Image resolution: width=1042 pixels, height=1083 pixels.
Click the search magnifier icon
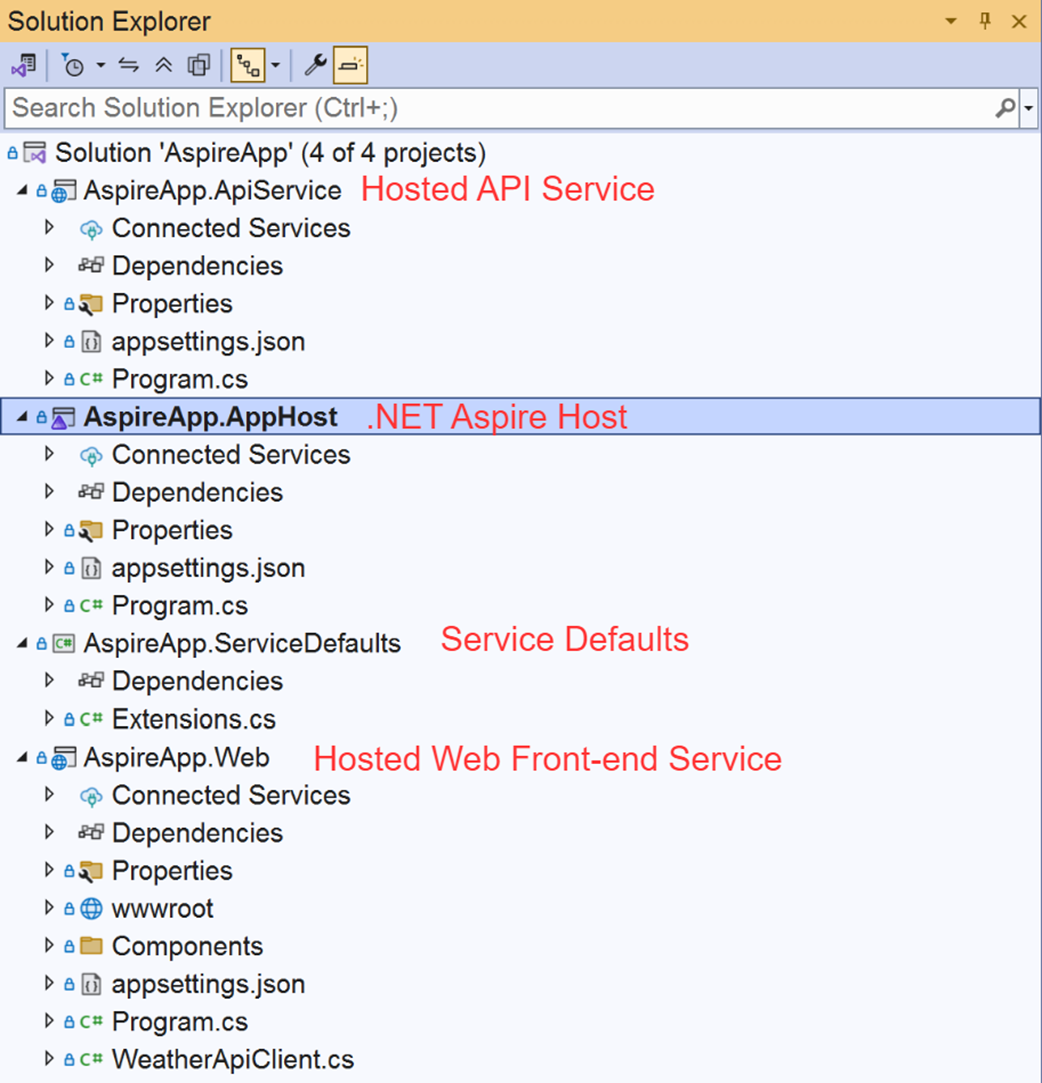point(1005,108)
